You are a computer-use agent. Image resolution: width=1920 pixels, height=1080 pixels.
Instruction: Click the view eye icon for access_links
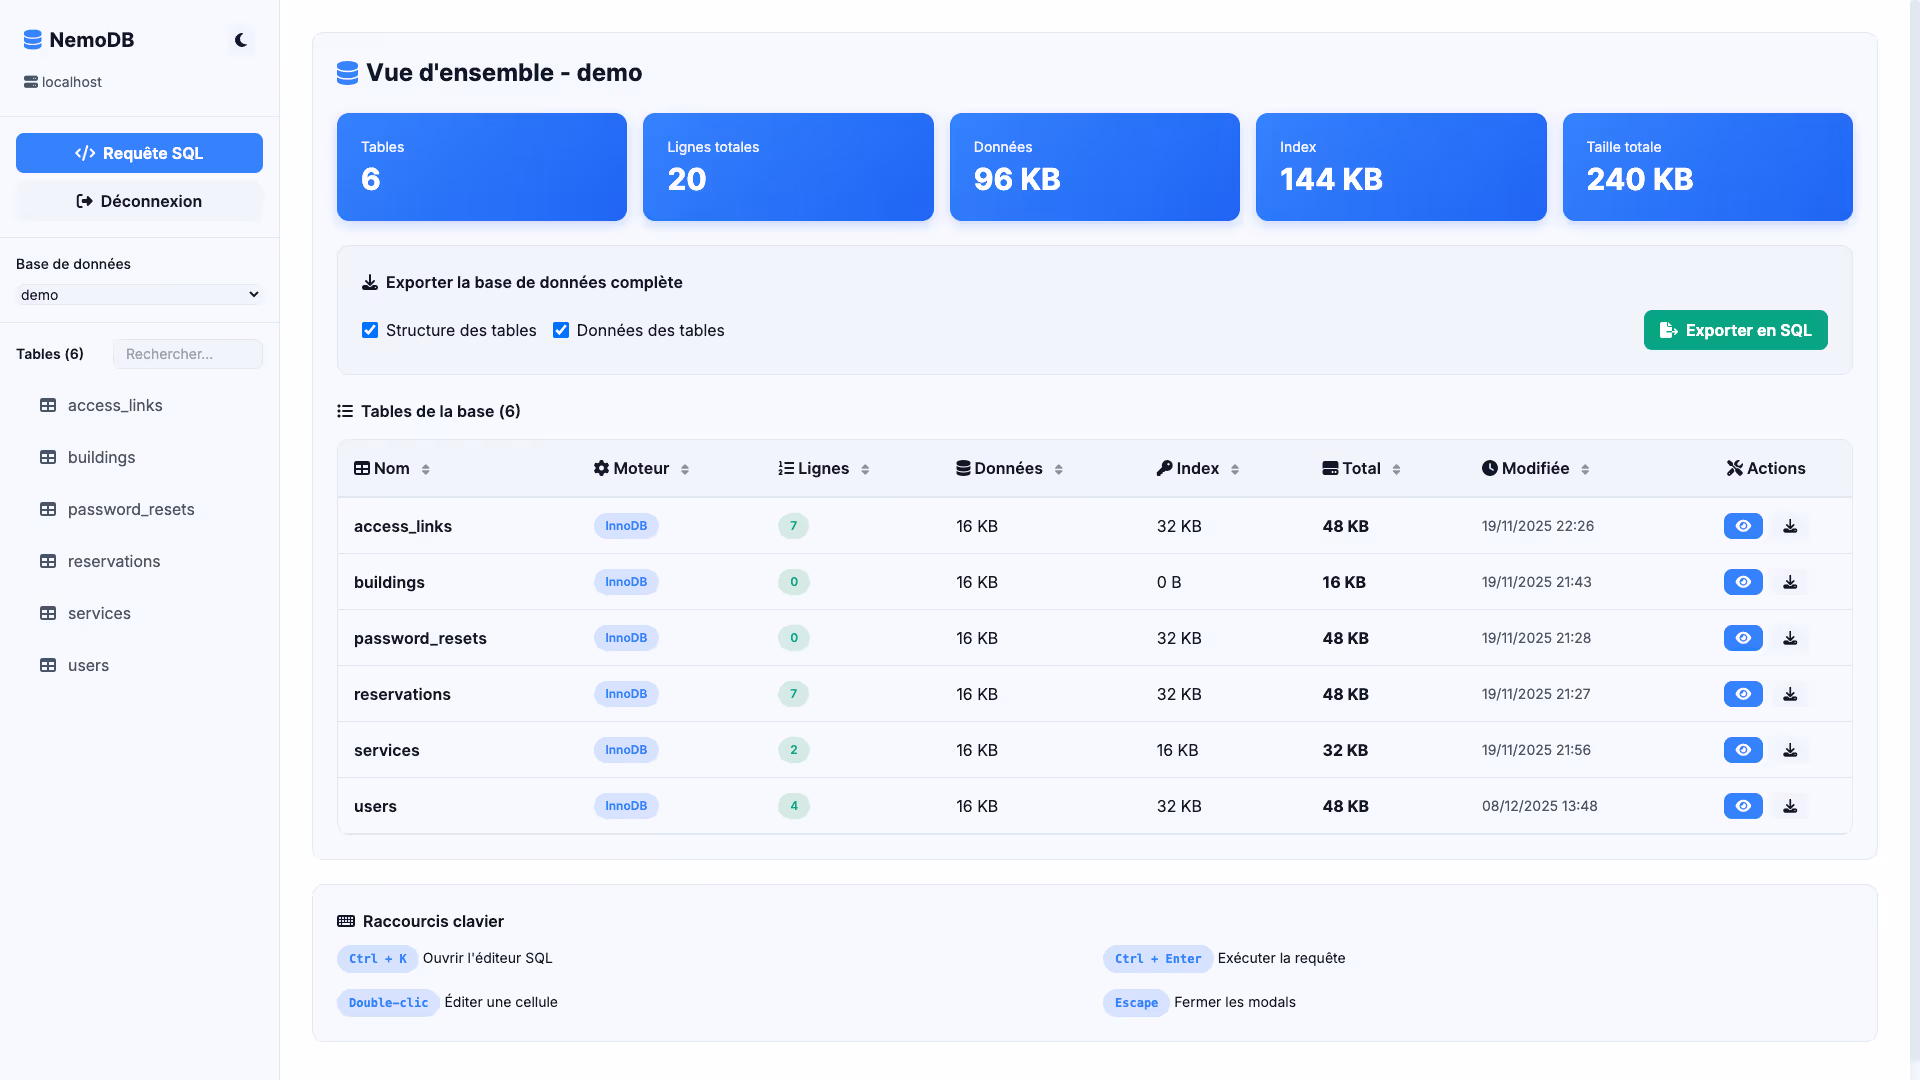[1743, 526]
